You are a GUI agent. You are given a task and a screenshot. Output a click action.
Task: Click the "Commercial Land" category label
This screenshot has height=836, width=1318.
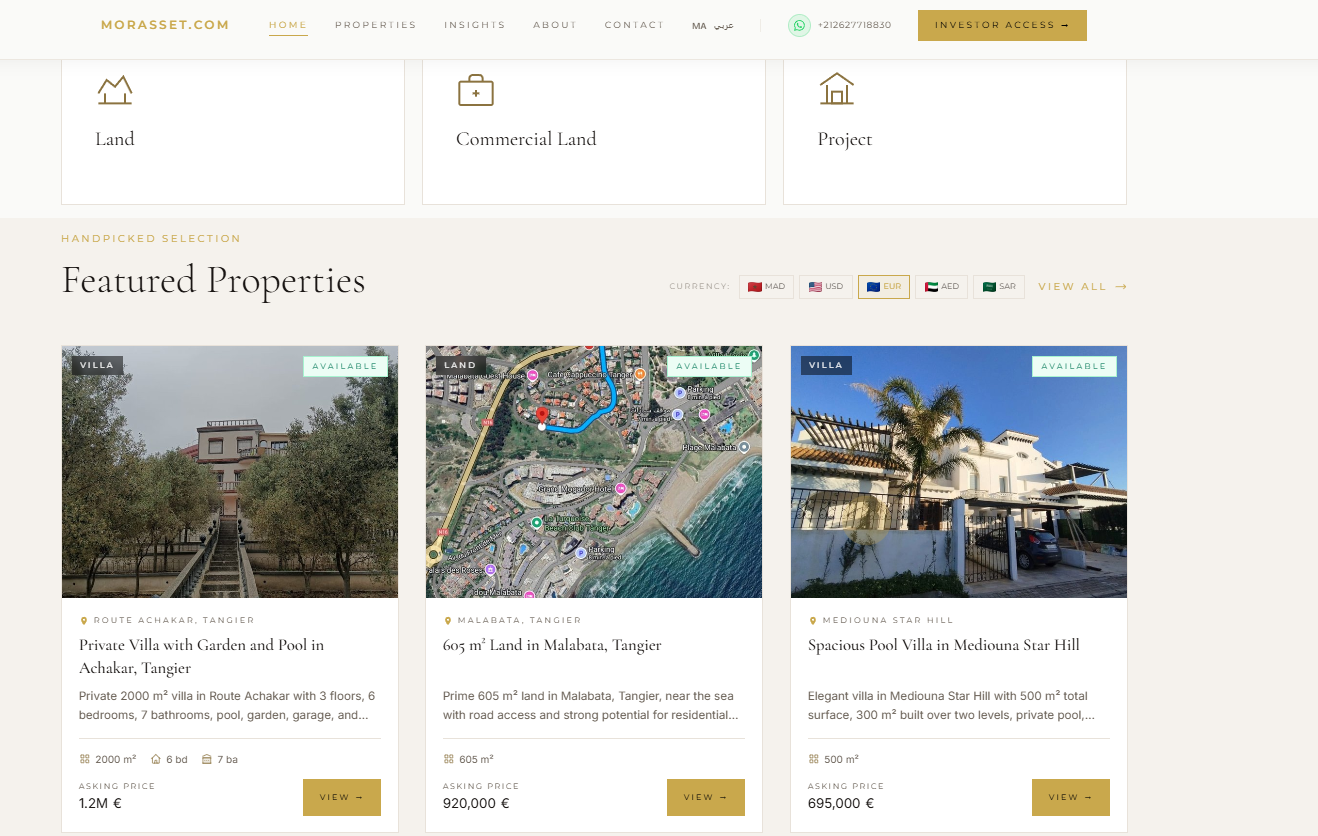tap(526, 139)
